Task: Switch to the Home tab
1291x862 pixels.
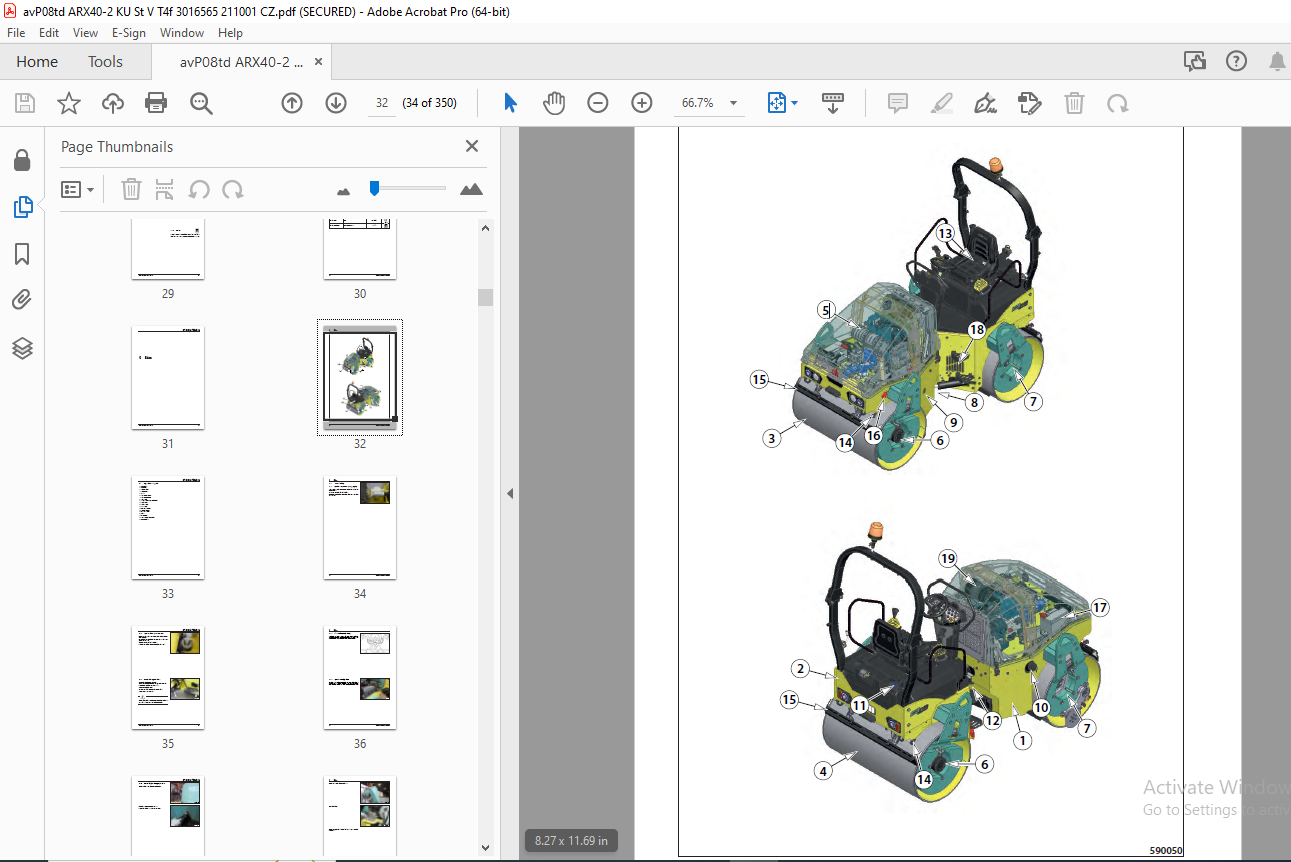Action: (x=37, y=62)
